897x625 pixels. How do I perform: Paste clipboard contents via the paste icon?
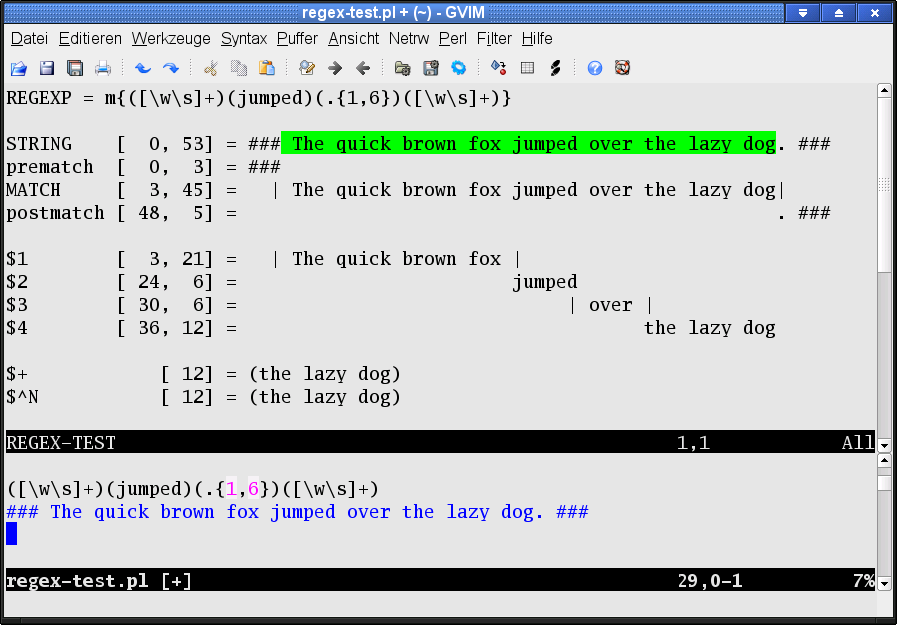tap(266, 68)
